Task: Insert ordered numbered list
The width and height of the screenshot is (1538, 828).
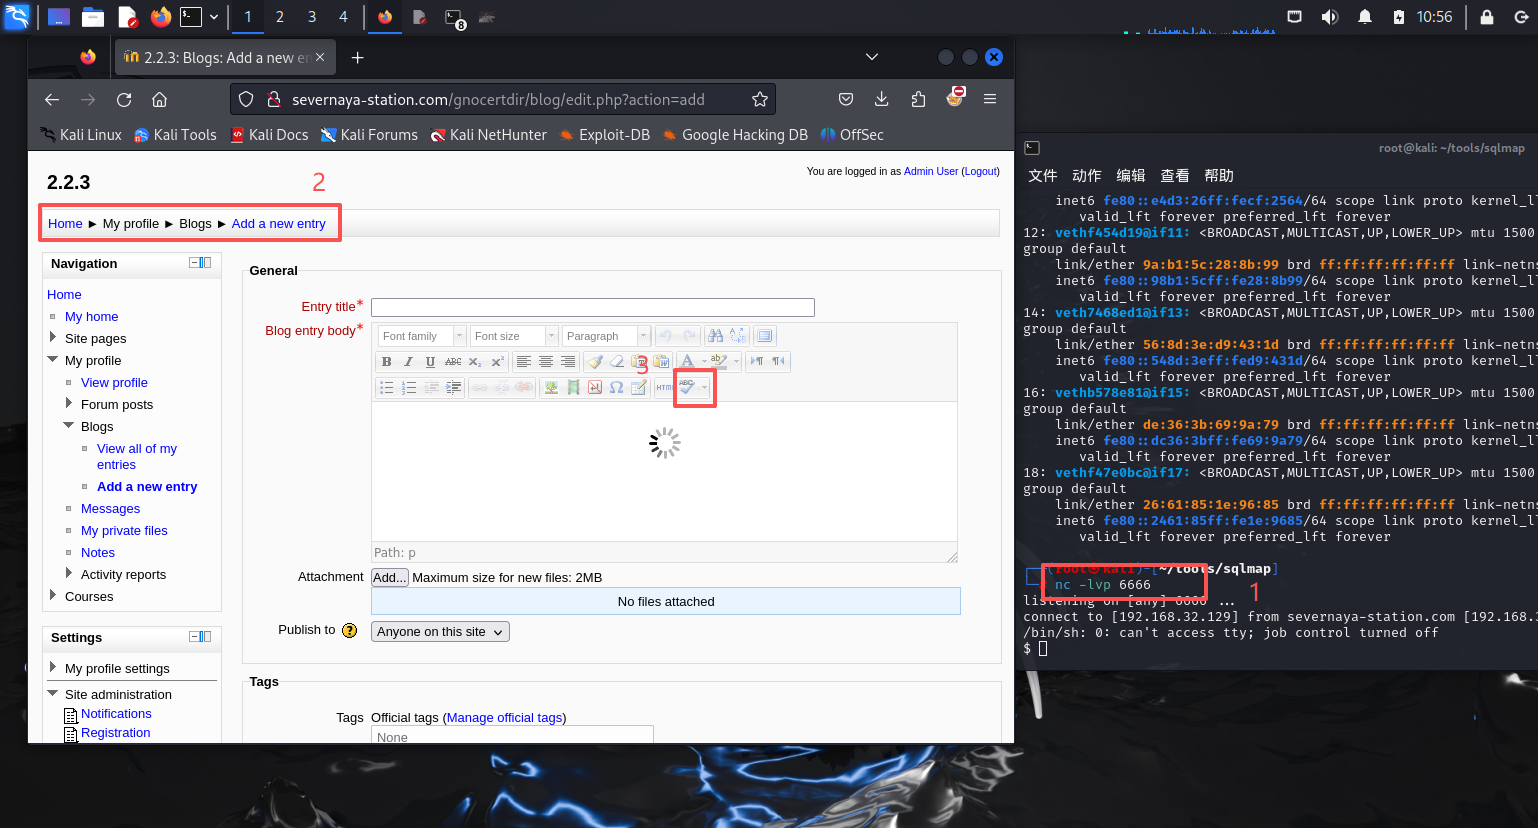Action: tap(408, 388)
